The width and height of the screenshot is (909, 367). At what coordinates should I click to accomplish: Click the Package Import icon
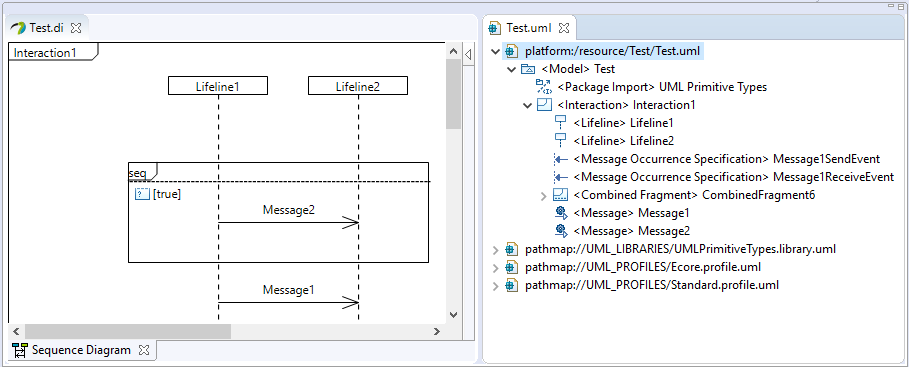click(544, 87)
